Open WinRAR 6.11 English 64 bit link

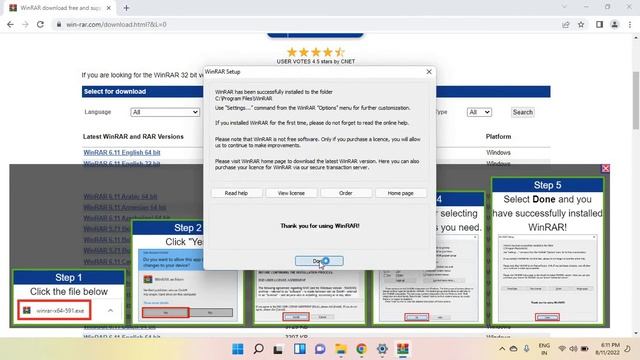pos(122,152)
